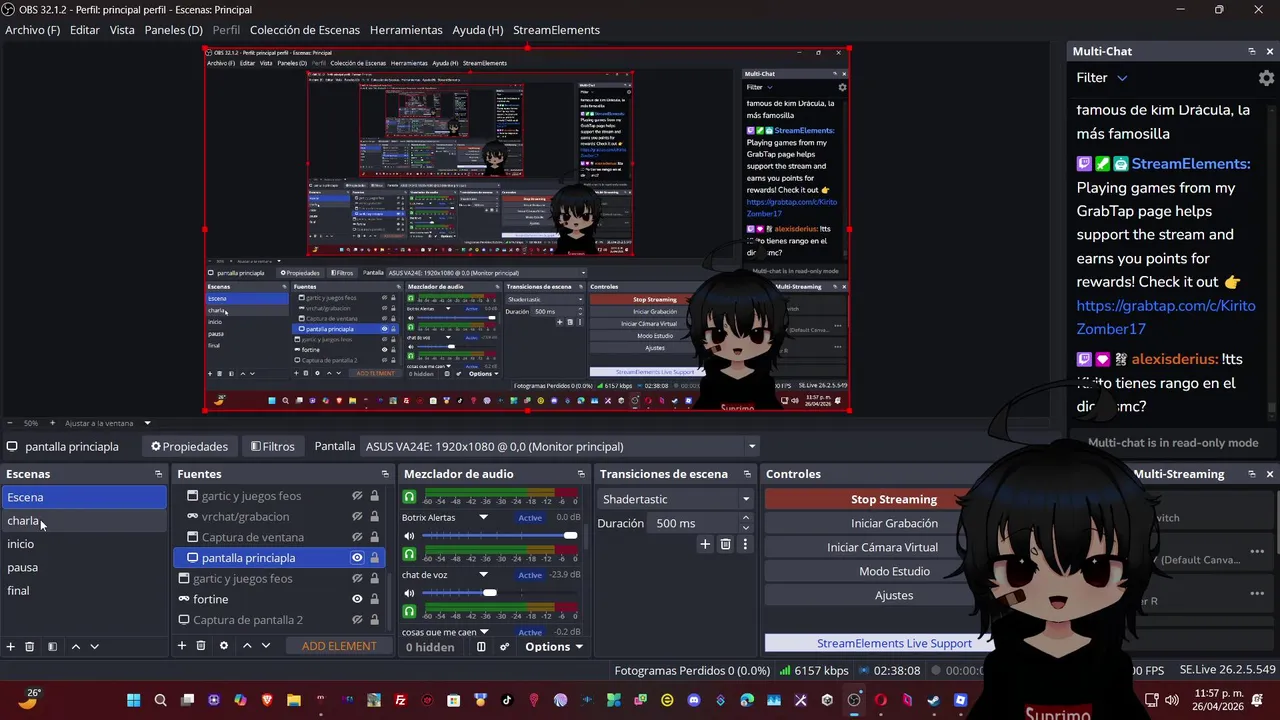Viewport: 1280px width, 720px height.
Task: Float the Mezclador de audio dock
Action: [581, 474]
